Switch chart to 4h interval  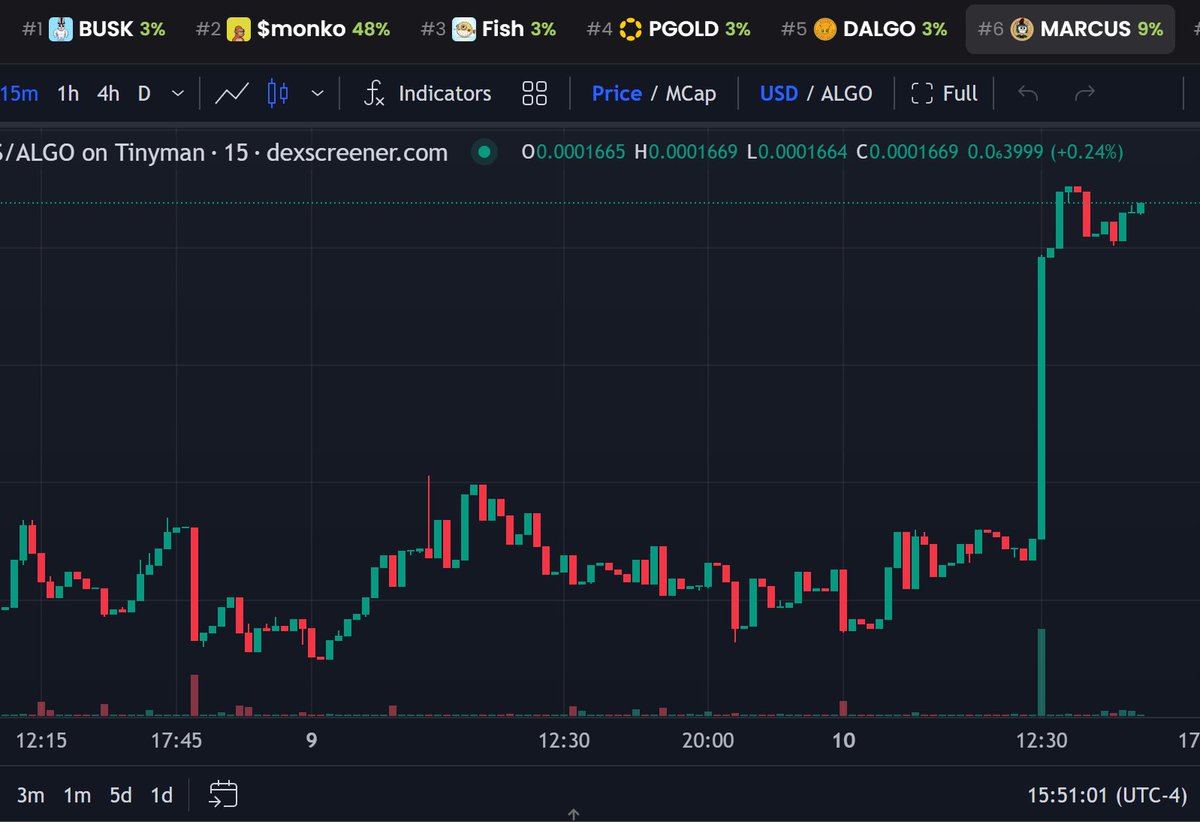click(108, 94)
